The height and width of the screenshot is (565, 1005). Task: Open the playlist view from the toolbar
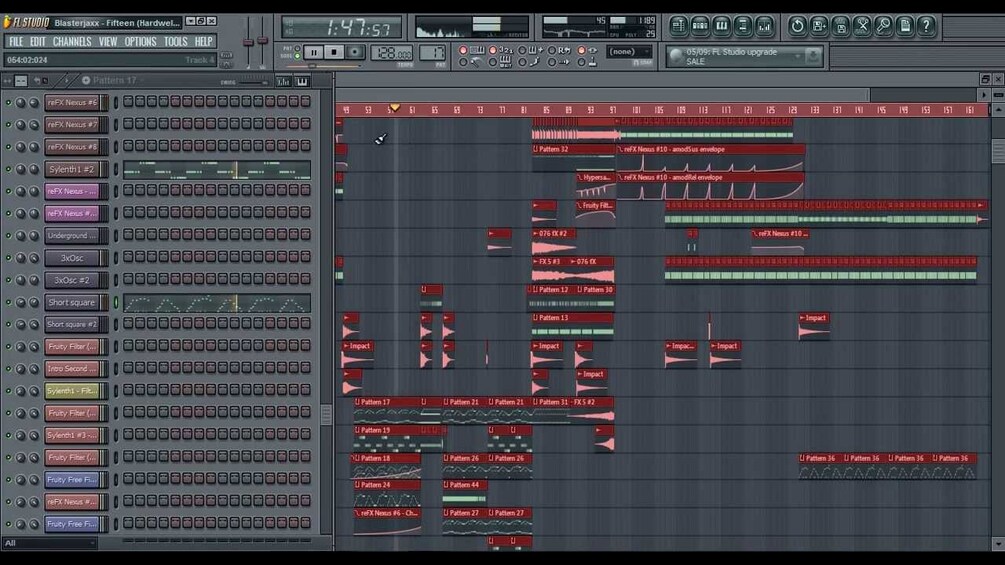pyautogui.click(x=678, y=26)
